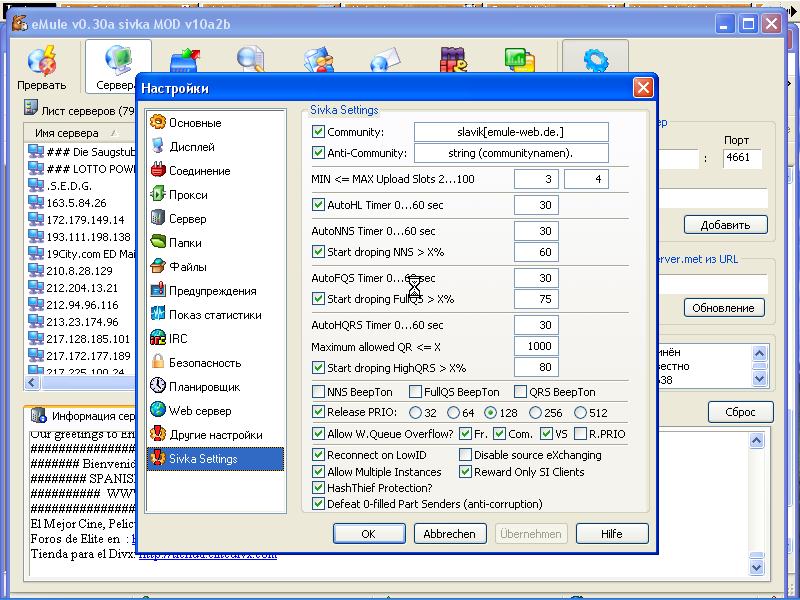
Task: Open the Messages toolbar icon with the envelope
Action: [x=385, y=59]
